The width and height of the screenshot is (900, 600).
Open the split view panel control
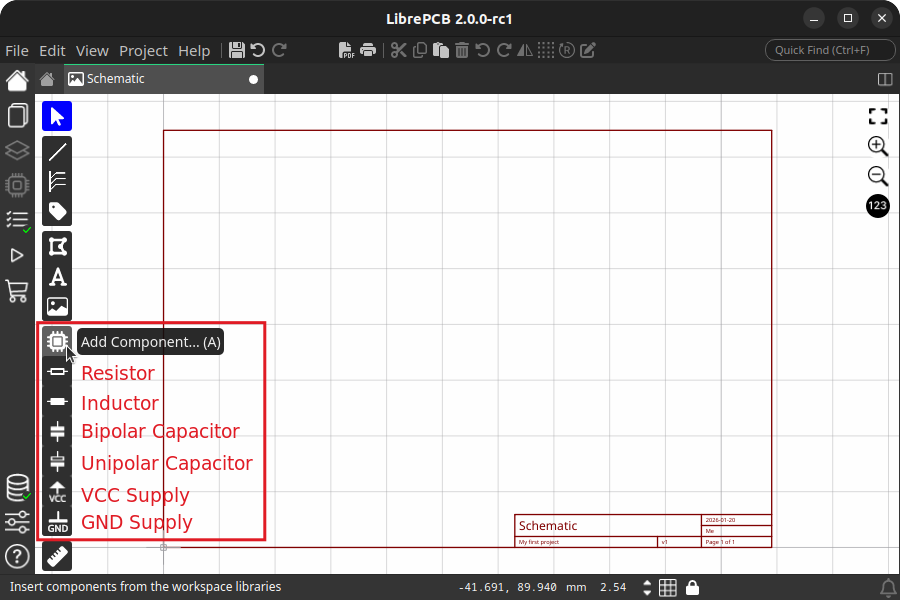click(x=884, y=78)
